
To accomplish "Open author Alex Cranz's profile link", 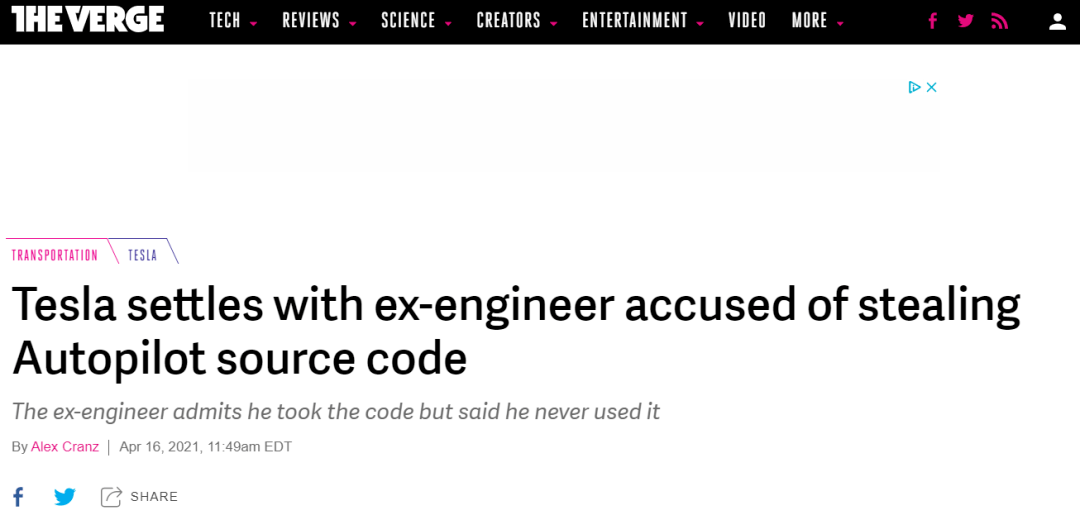I will pos(65,447).
